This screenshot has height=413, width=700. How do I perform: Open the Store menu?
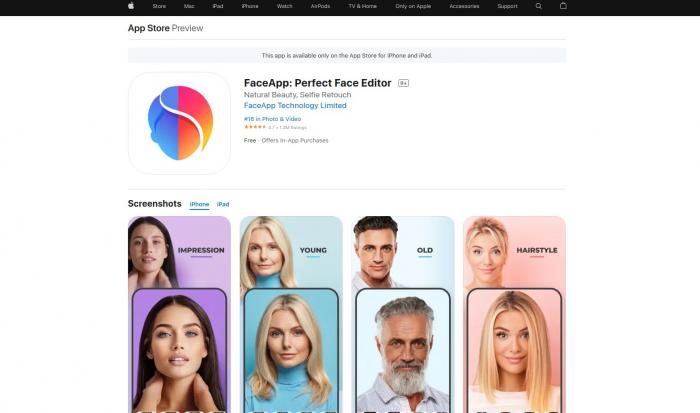coord(159,6)
